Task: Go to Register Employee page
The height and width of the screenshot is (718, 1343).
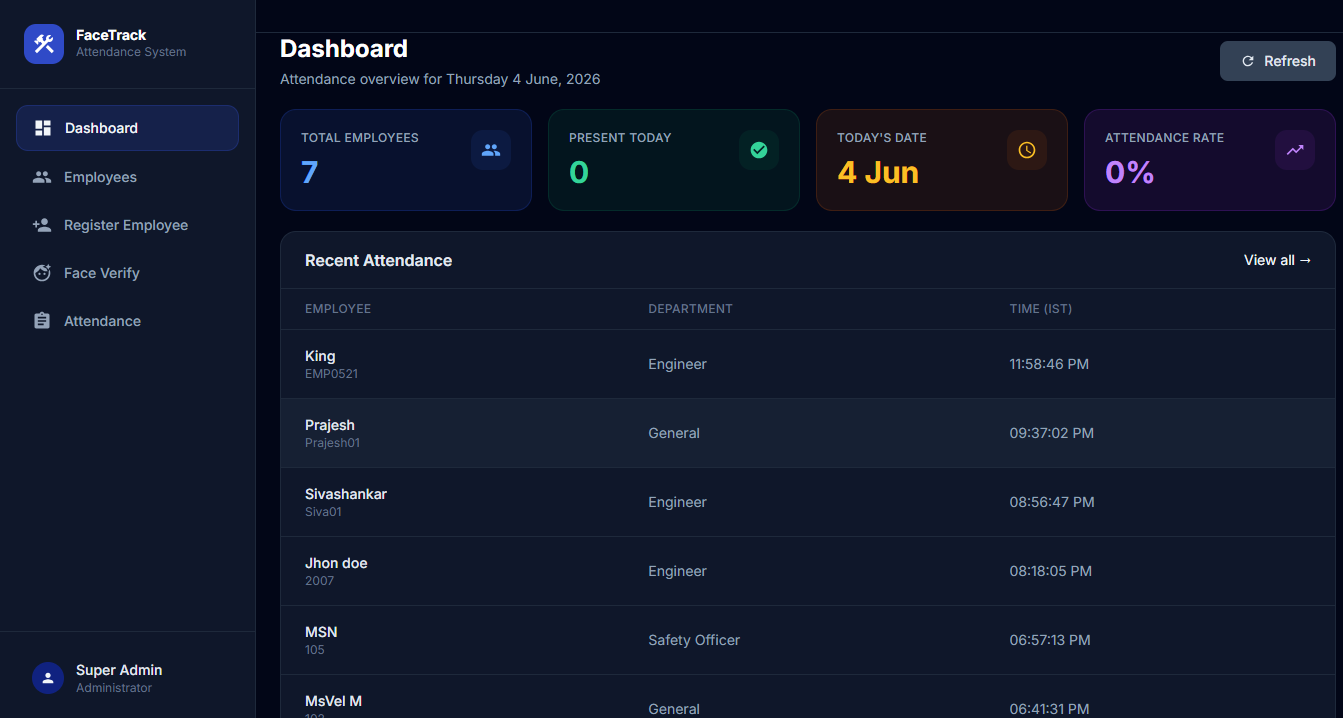Action: [x=127, y=225]
